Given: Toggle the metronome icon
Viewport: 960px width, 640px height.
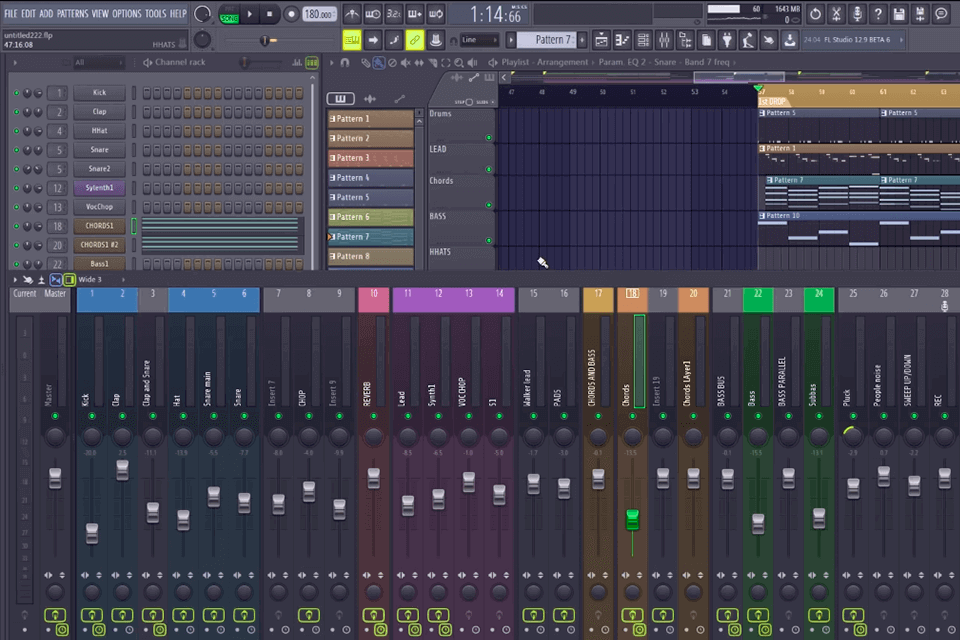Looking at the screenshot, I should [x=352, y=13].
